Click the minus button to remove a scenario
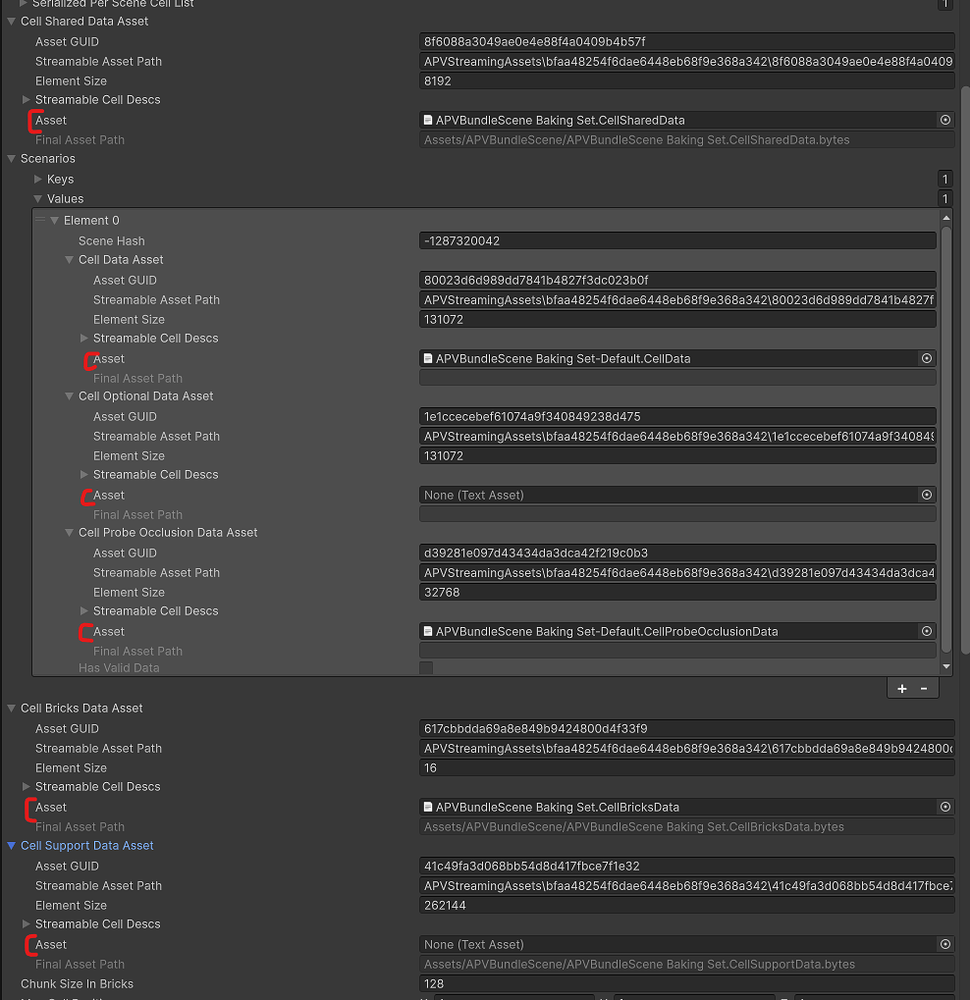This screenshot has width=970, height=1000. point(922,688)
